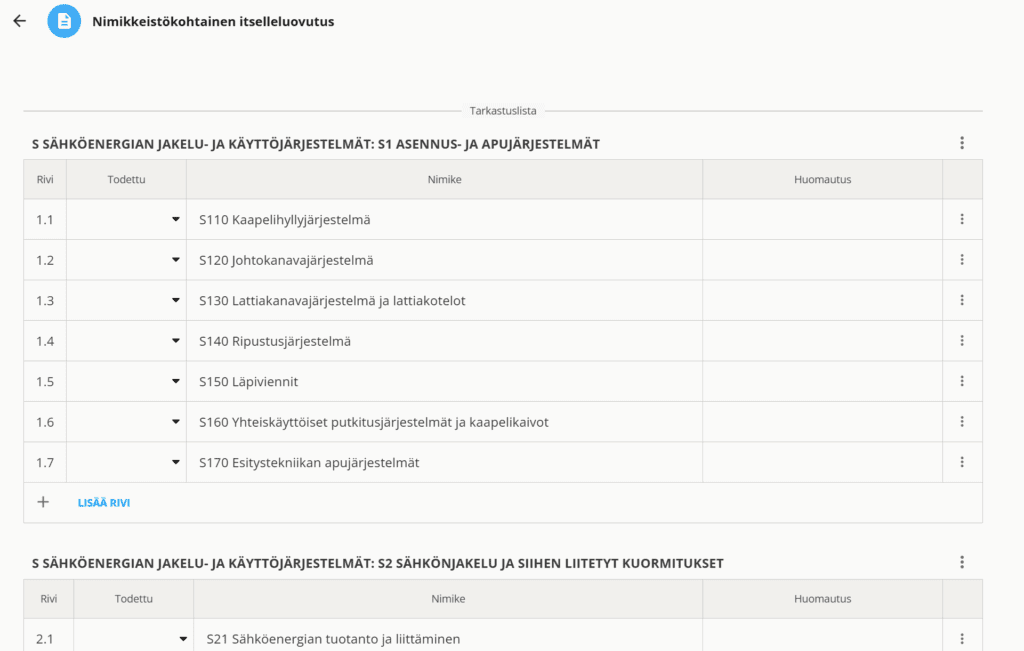Viewport: 1024px width, 651px height.
Task: Click the plus icon to add a new row
Action: (43, 501)
